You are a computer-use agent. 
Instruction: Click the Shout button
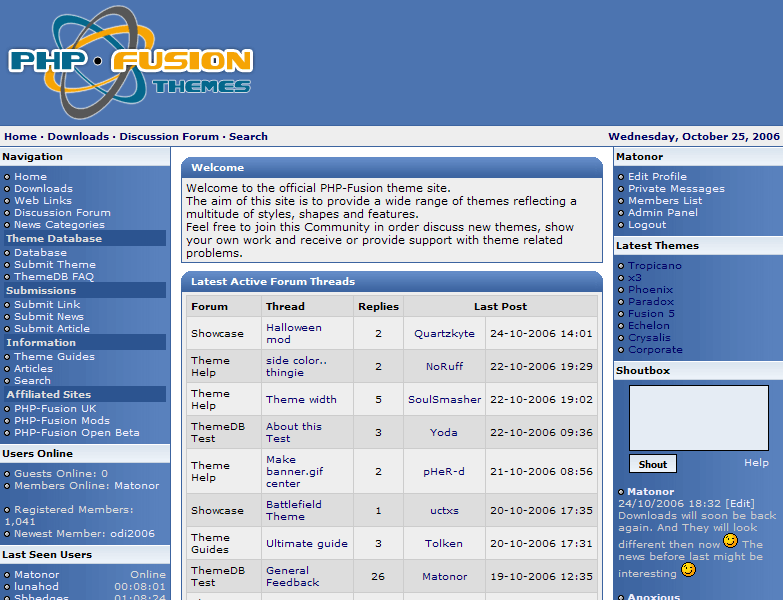[653, 464]
